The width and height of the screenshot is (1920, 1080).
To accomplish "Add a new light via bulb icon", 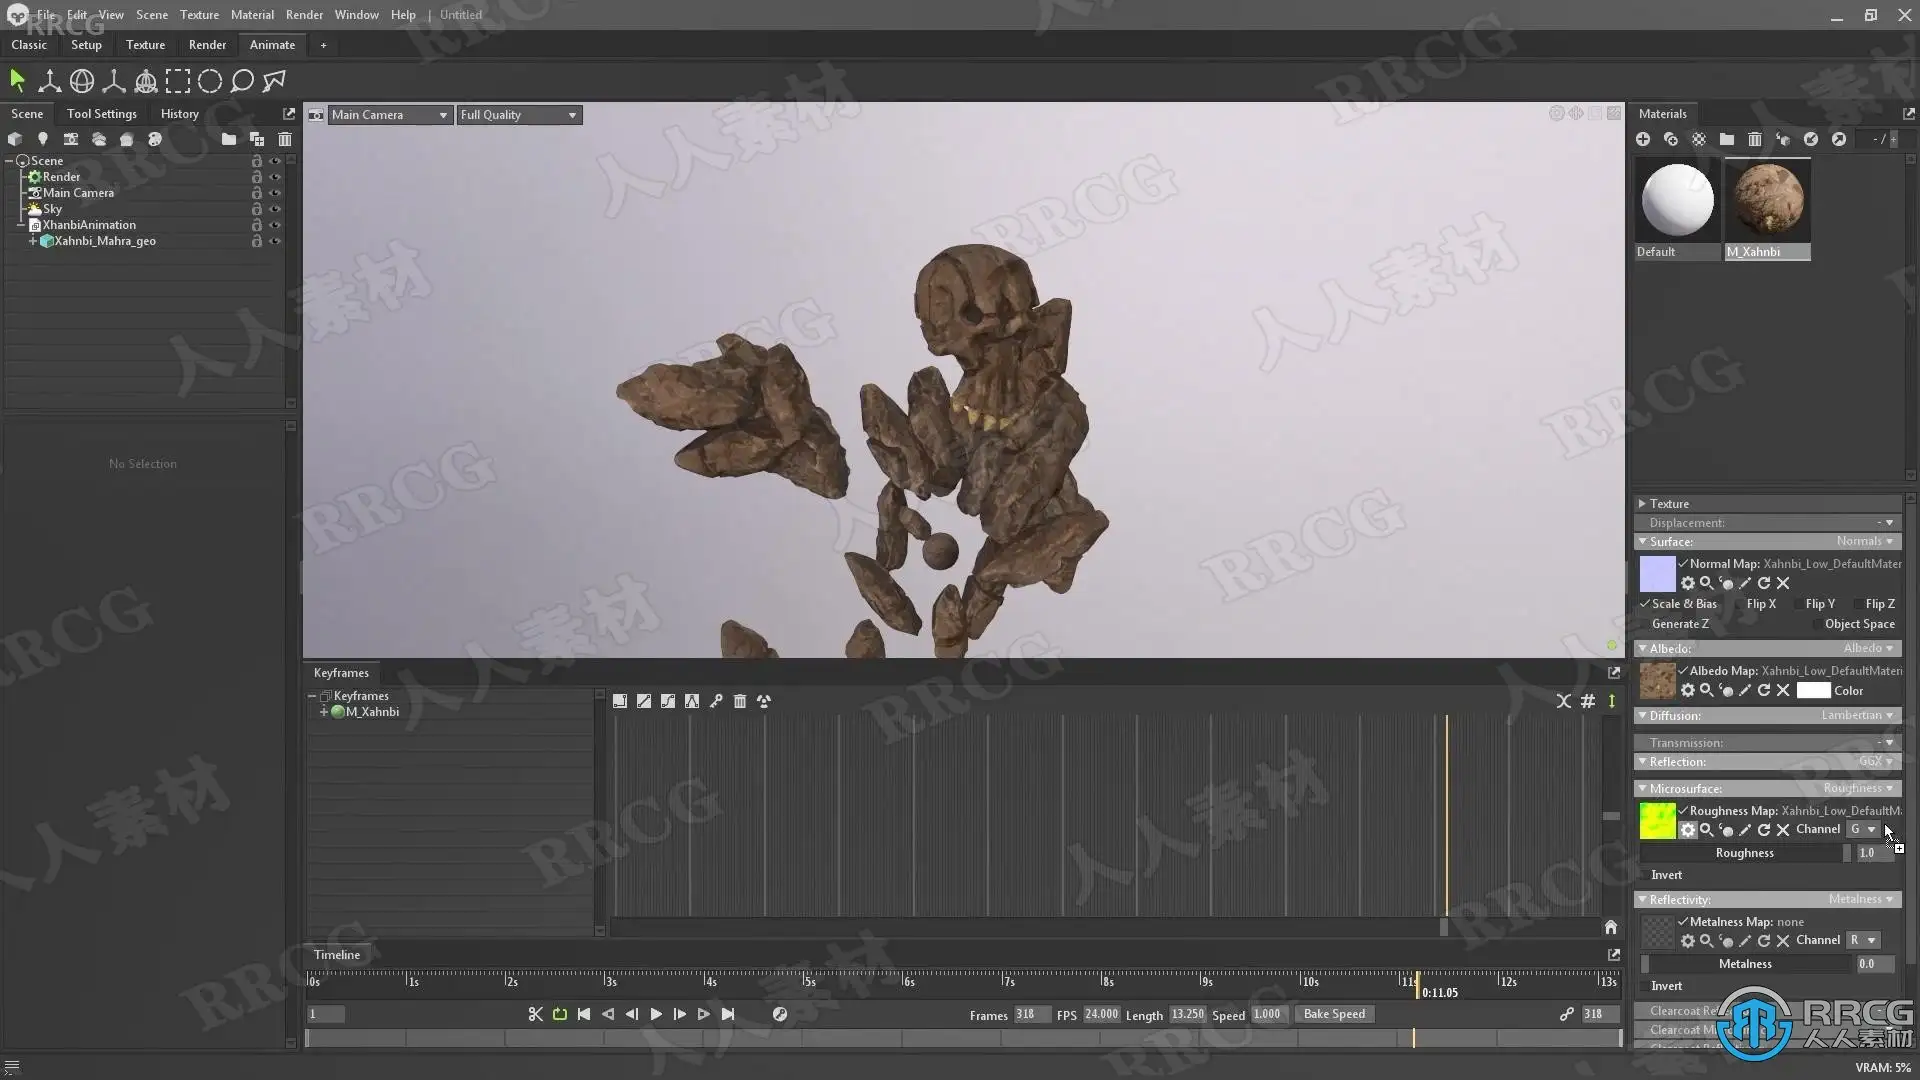I will click(x=42, y=139).
